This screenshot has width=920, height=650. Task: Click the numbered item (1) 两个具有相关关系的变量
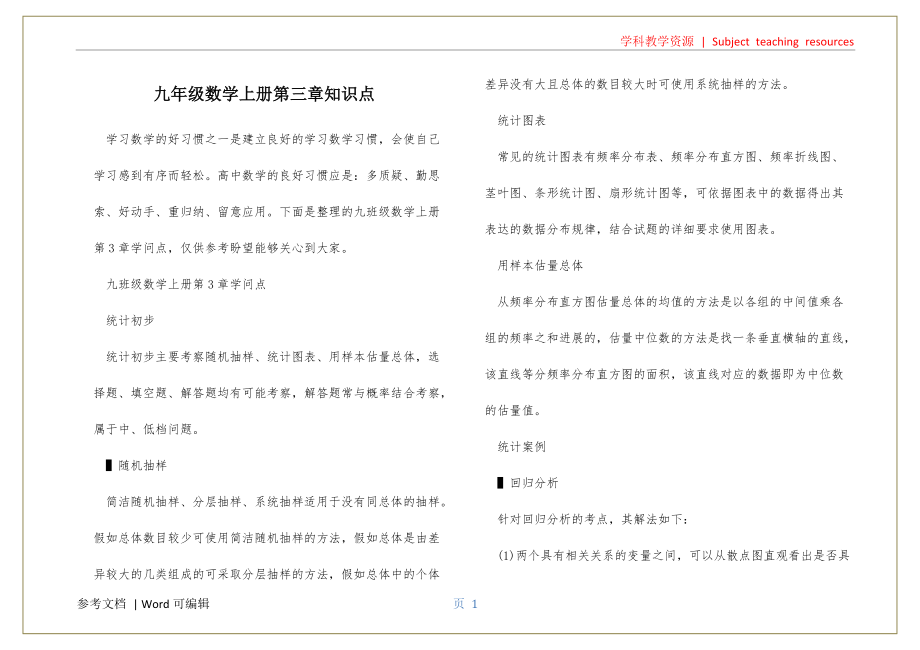coord(673,555)
